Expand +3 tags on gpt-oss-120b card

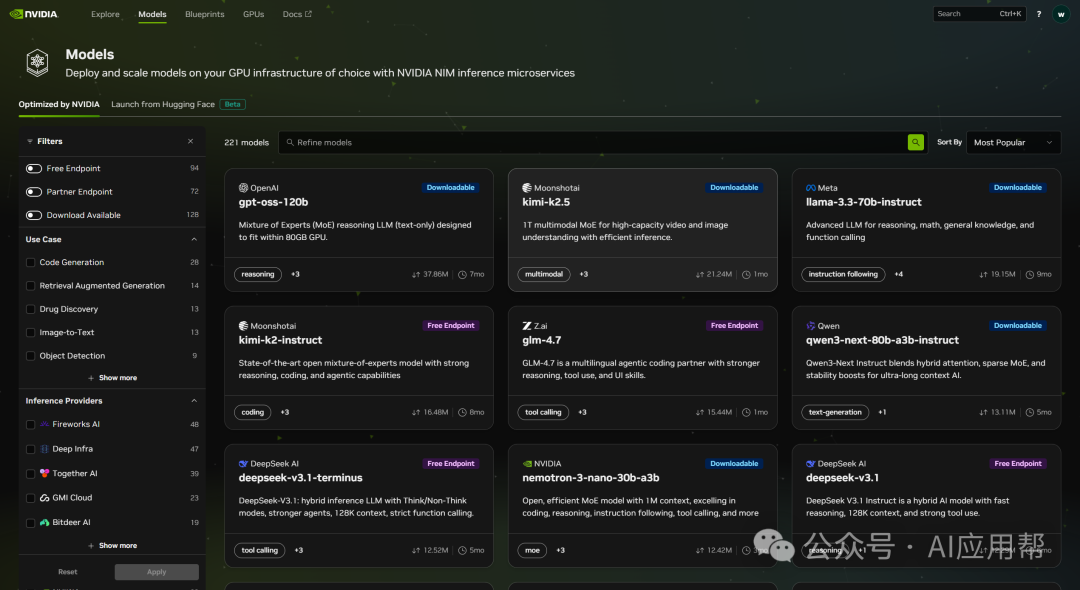[295, 275]
